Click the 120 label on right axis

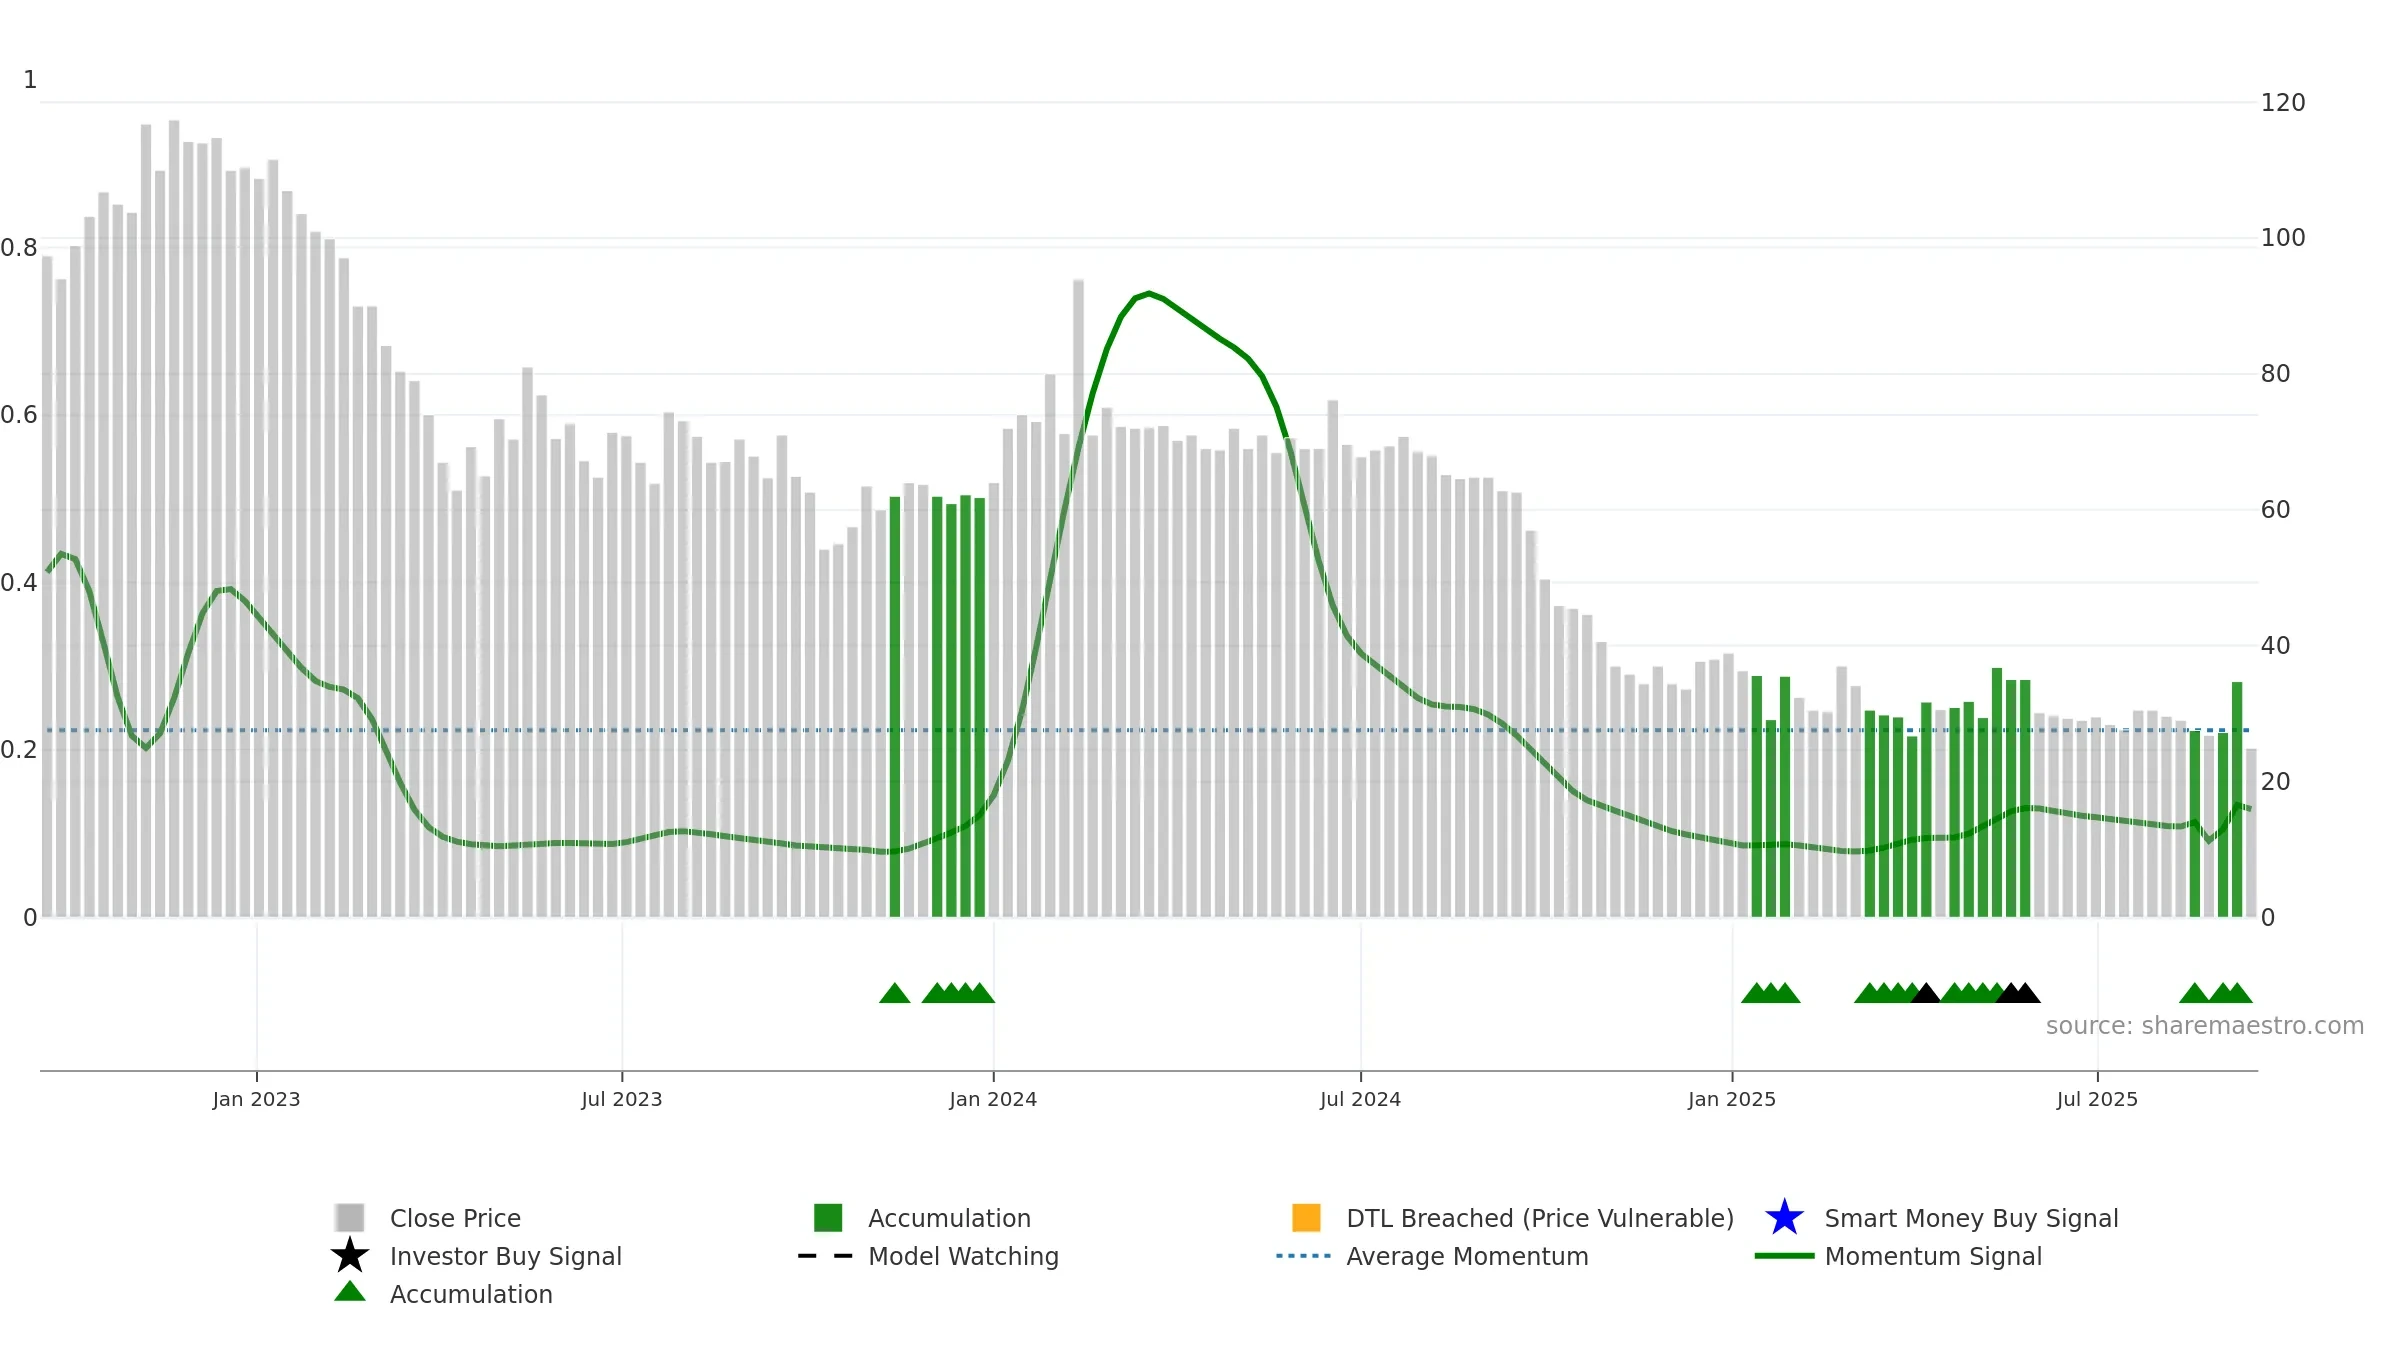tap(2283, 103)
